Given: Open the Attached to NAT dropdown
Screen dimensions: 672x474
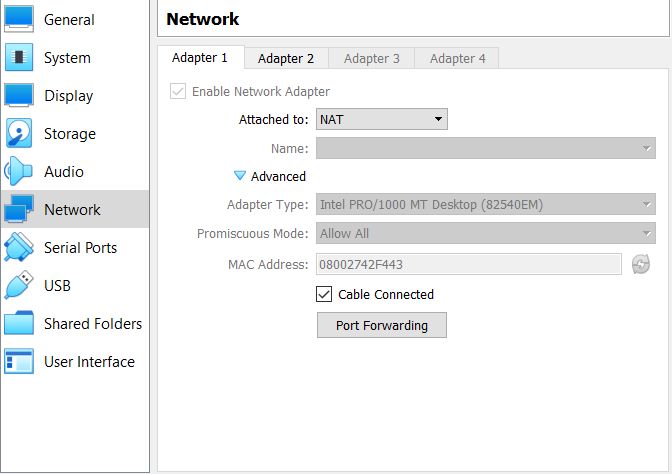Looking at the screenshot, I should pos(382,119).
